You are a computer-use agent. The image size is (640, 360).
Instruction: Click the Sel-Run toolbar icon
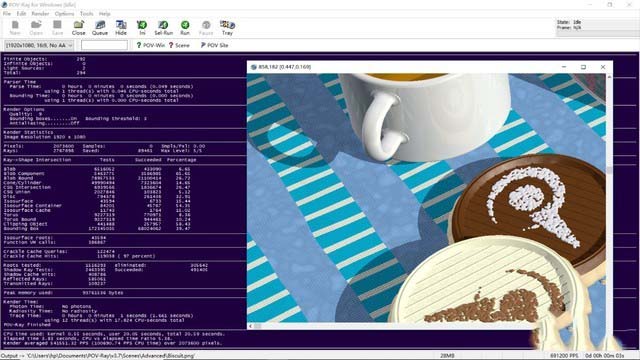[163, 28]
